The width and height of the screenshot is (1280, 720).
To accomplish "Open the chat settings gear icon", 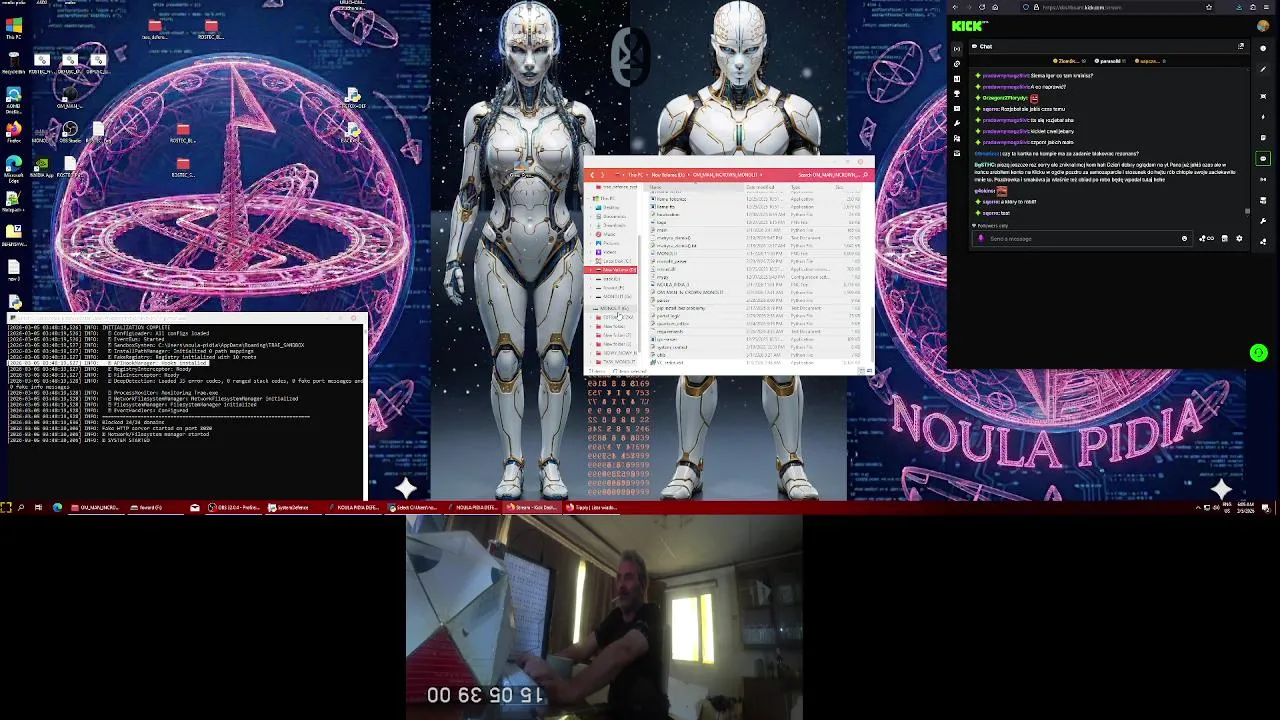I will click(x=1239, y=238).
